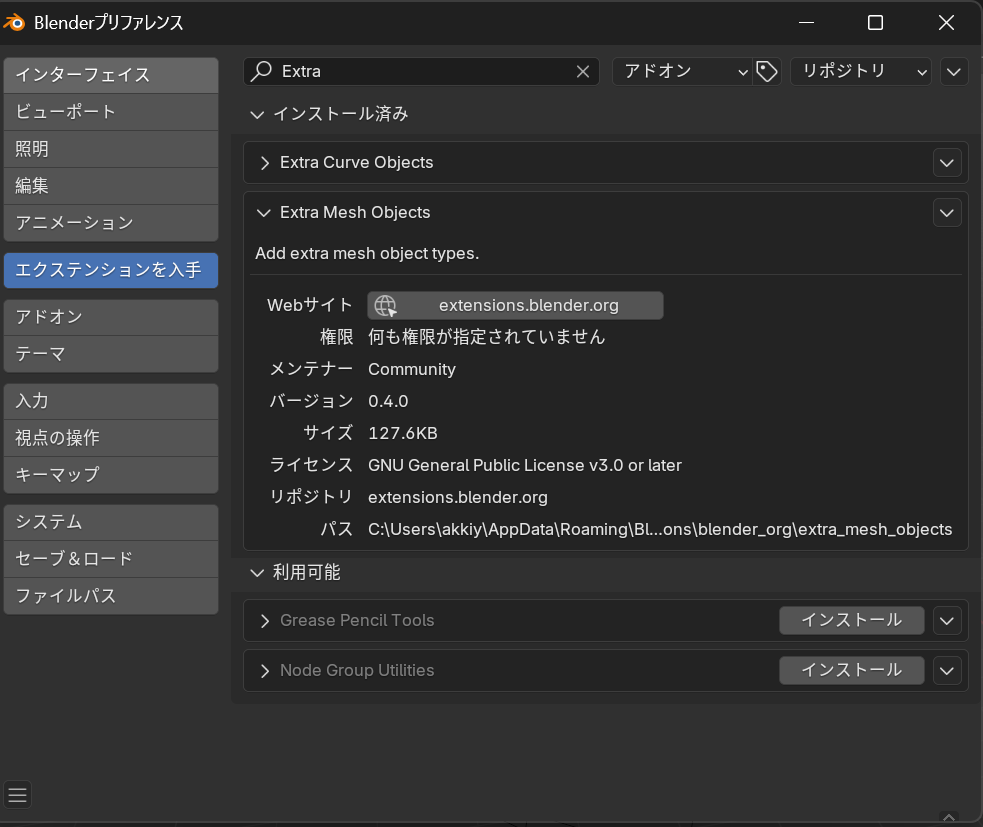Click the GNU General Public License text

pyautogui.click(x=525, y=465)
